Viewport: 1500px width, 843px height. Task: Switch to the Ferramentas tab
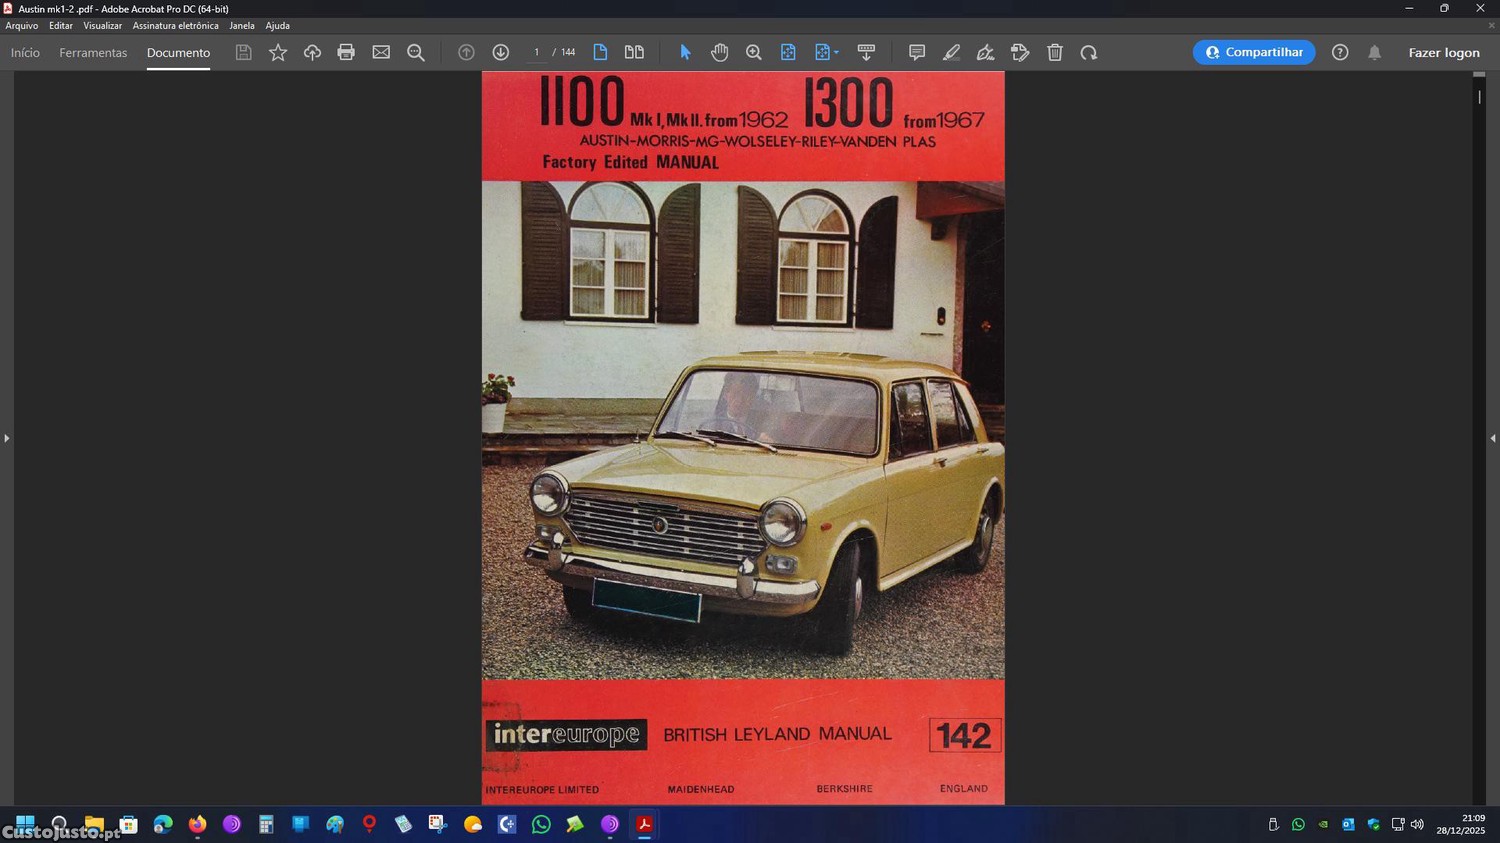93,53
